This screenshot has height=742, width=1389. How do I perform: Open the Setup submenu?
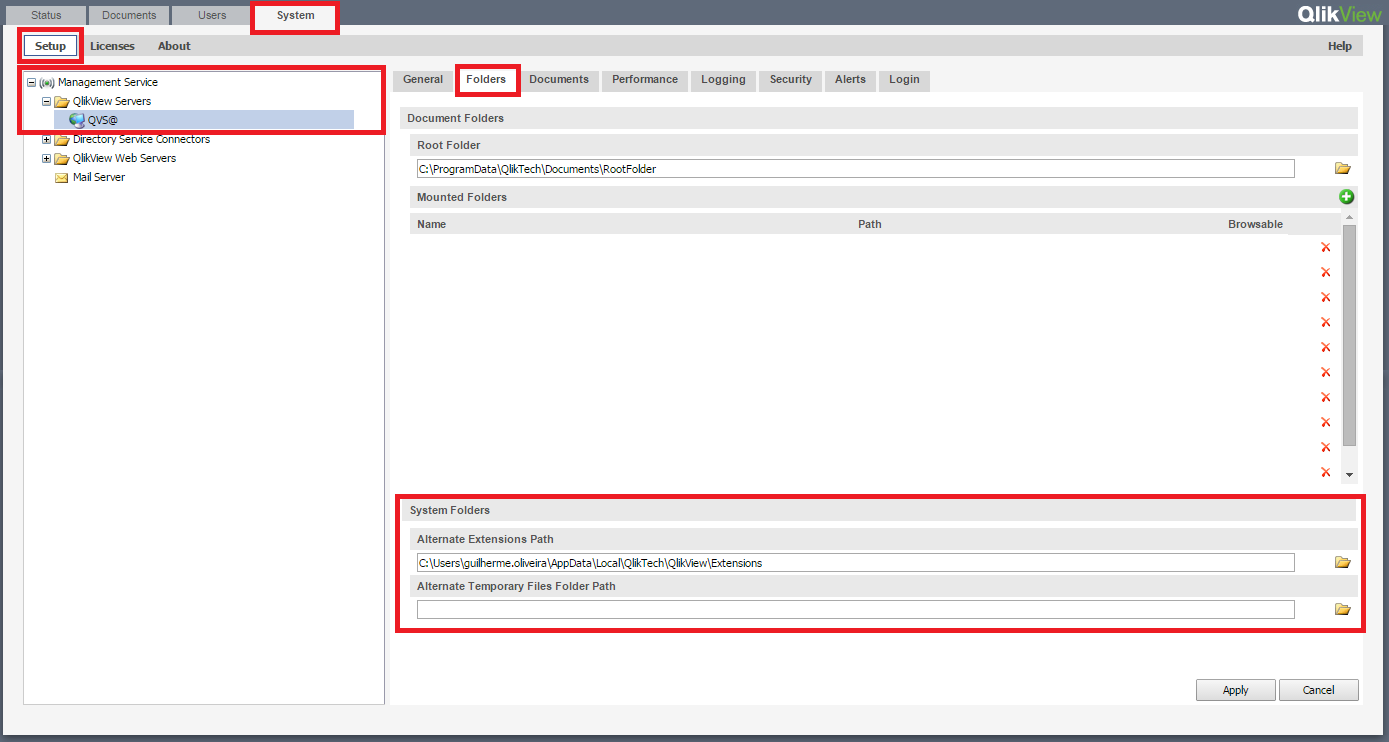(50, 46)
